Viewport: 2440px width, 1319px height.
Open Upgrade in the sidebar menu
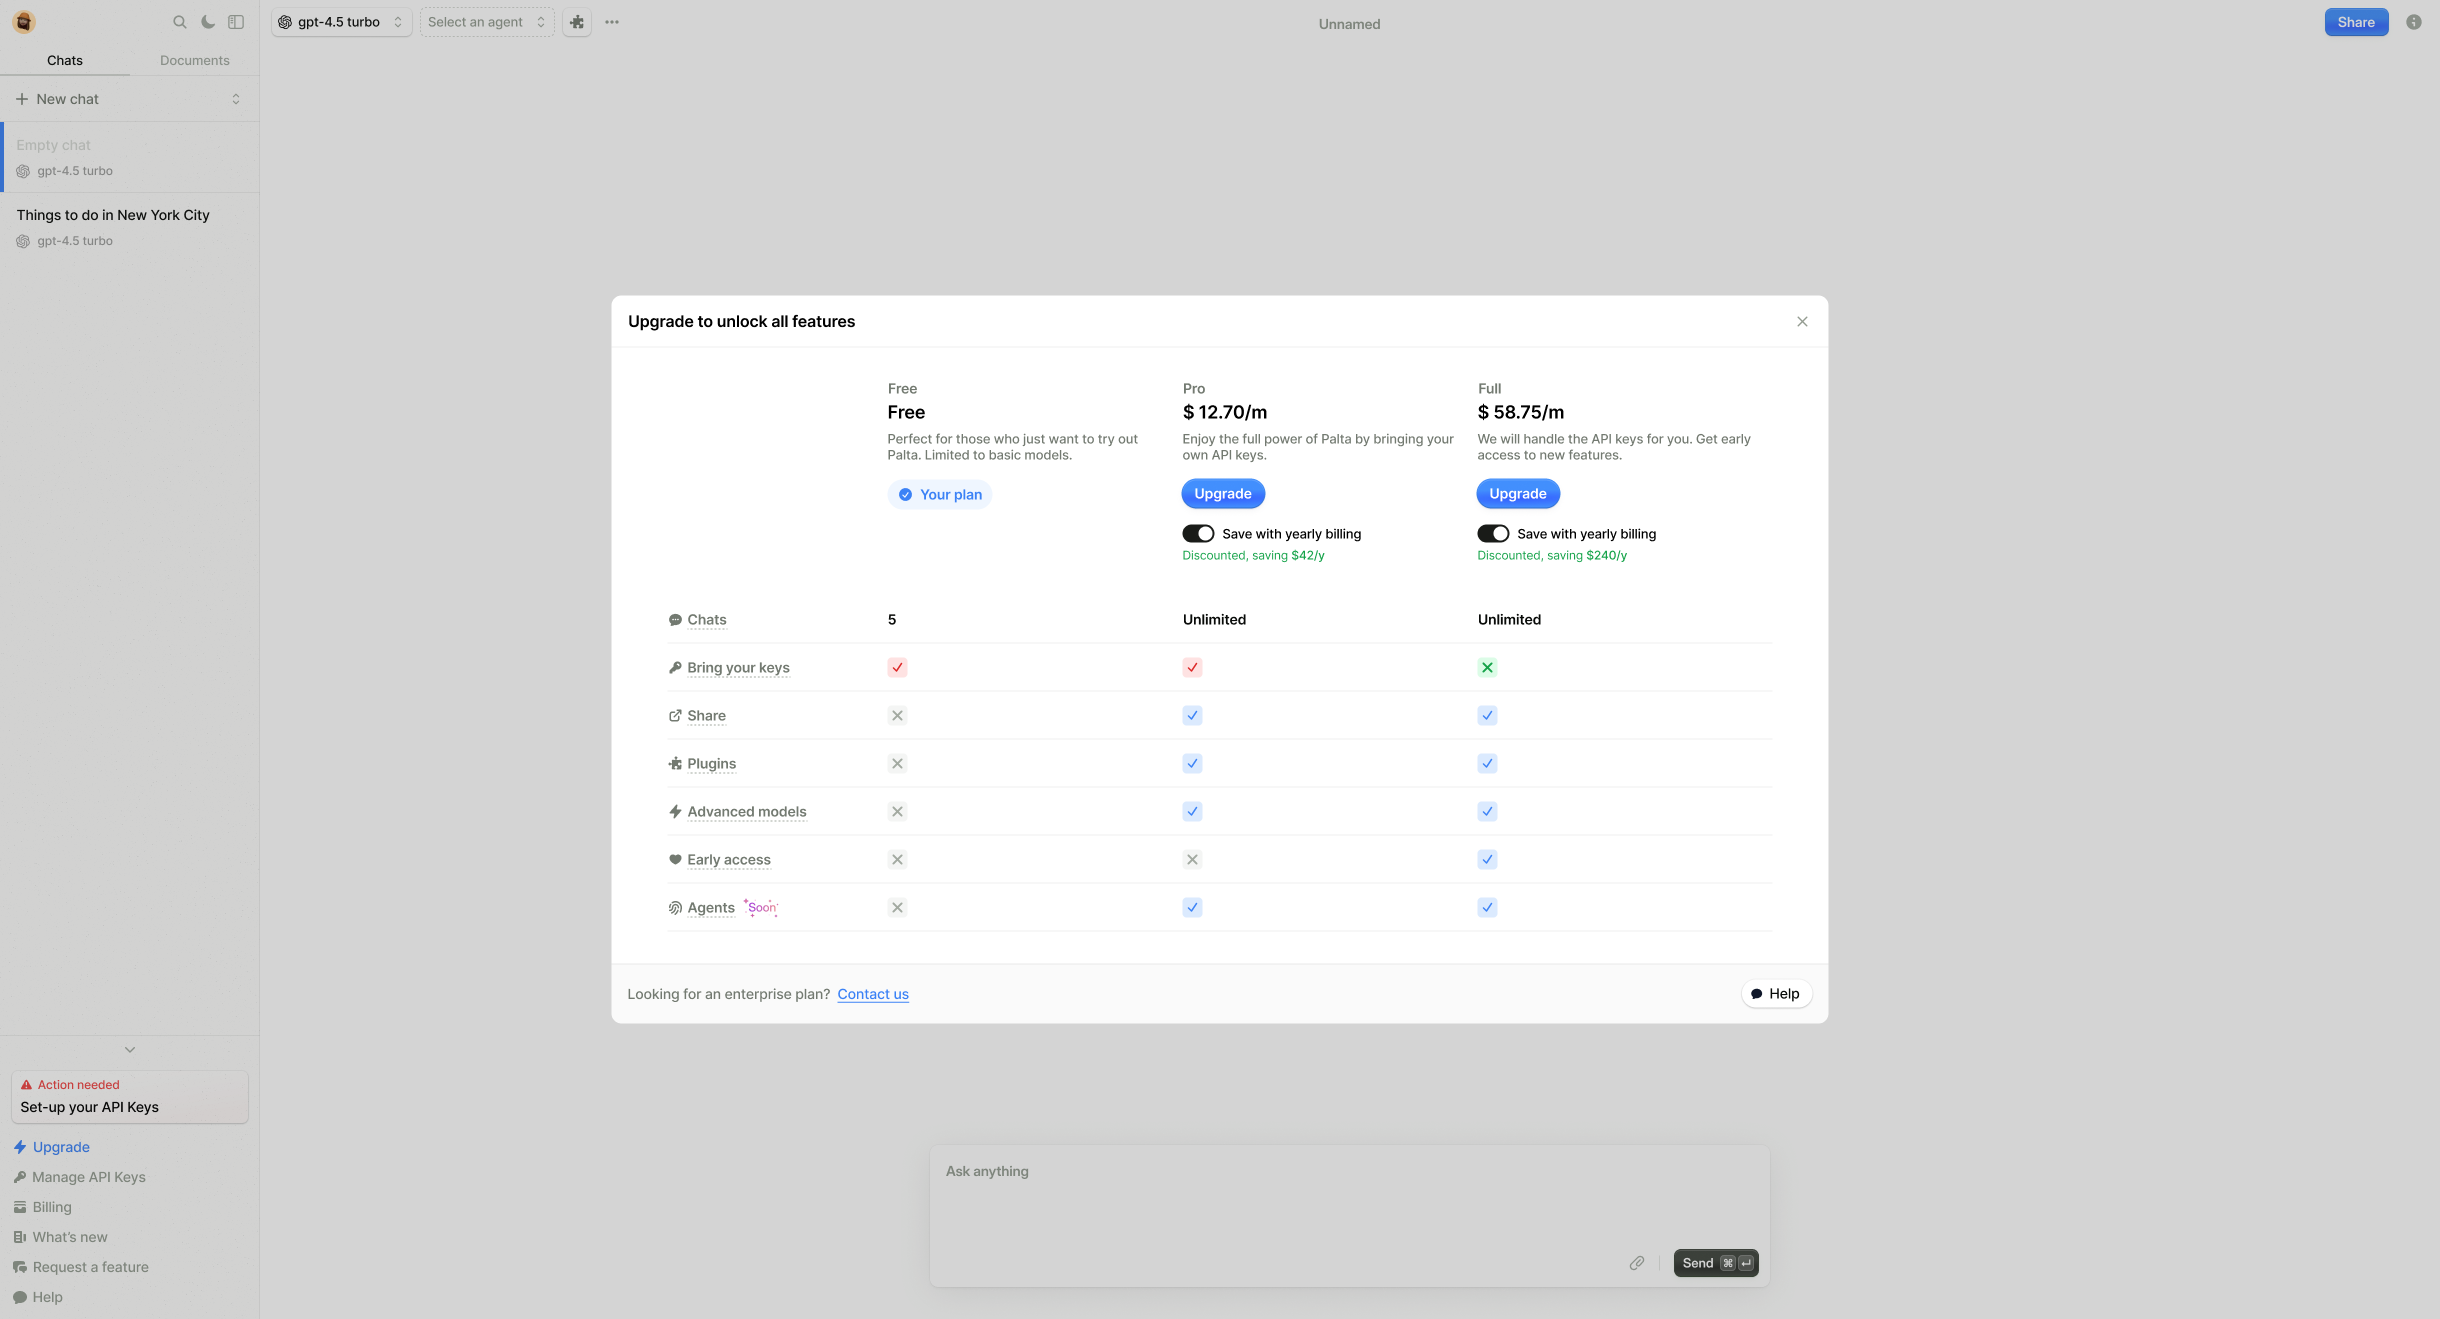pos(52,1147)
